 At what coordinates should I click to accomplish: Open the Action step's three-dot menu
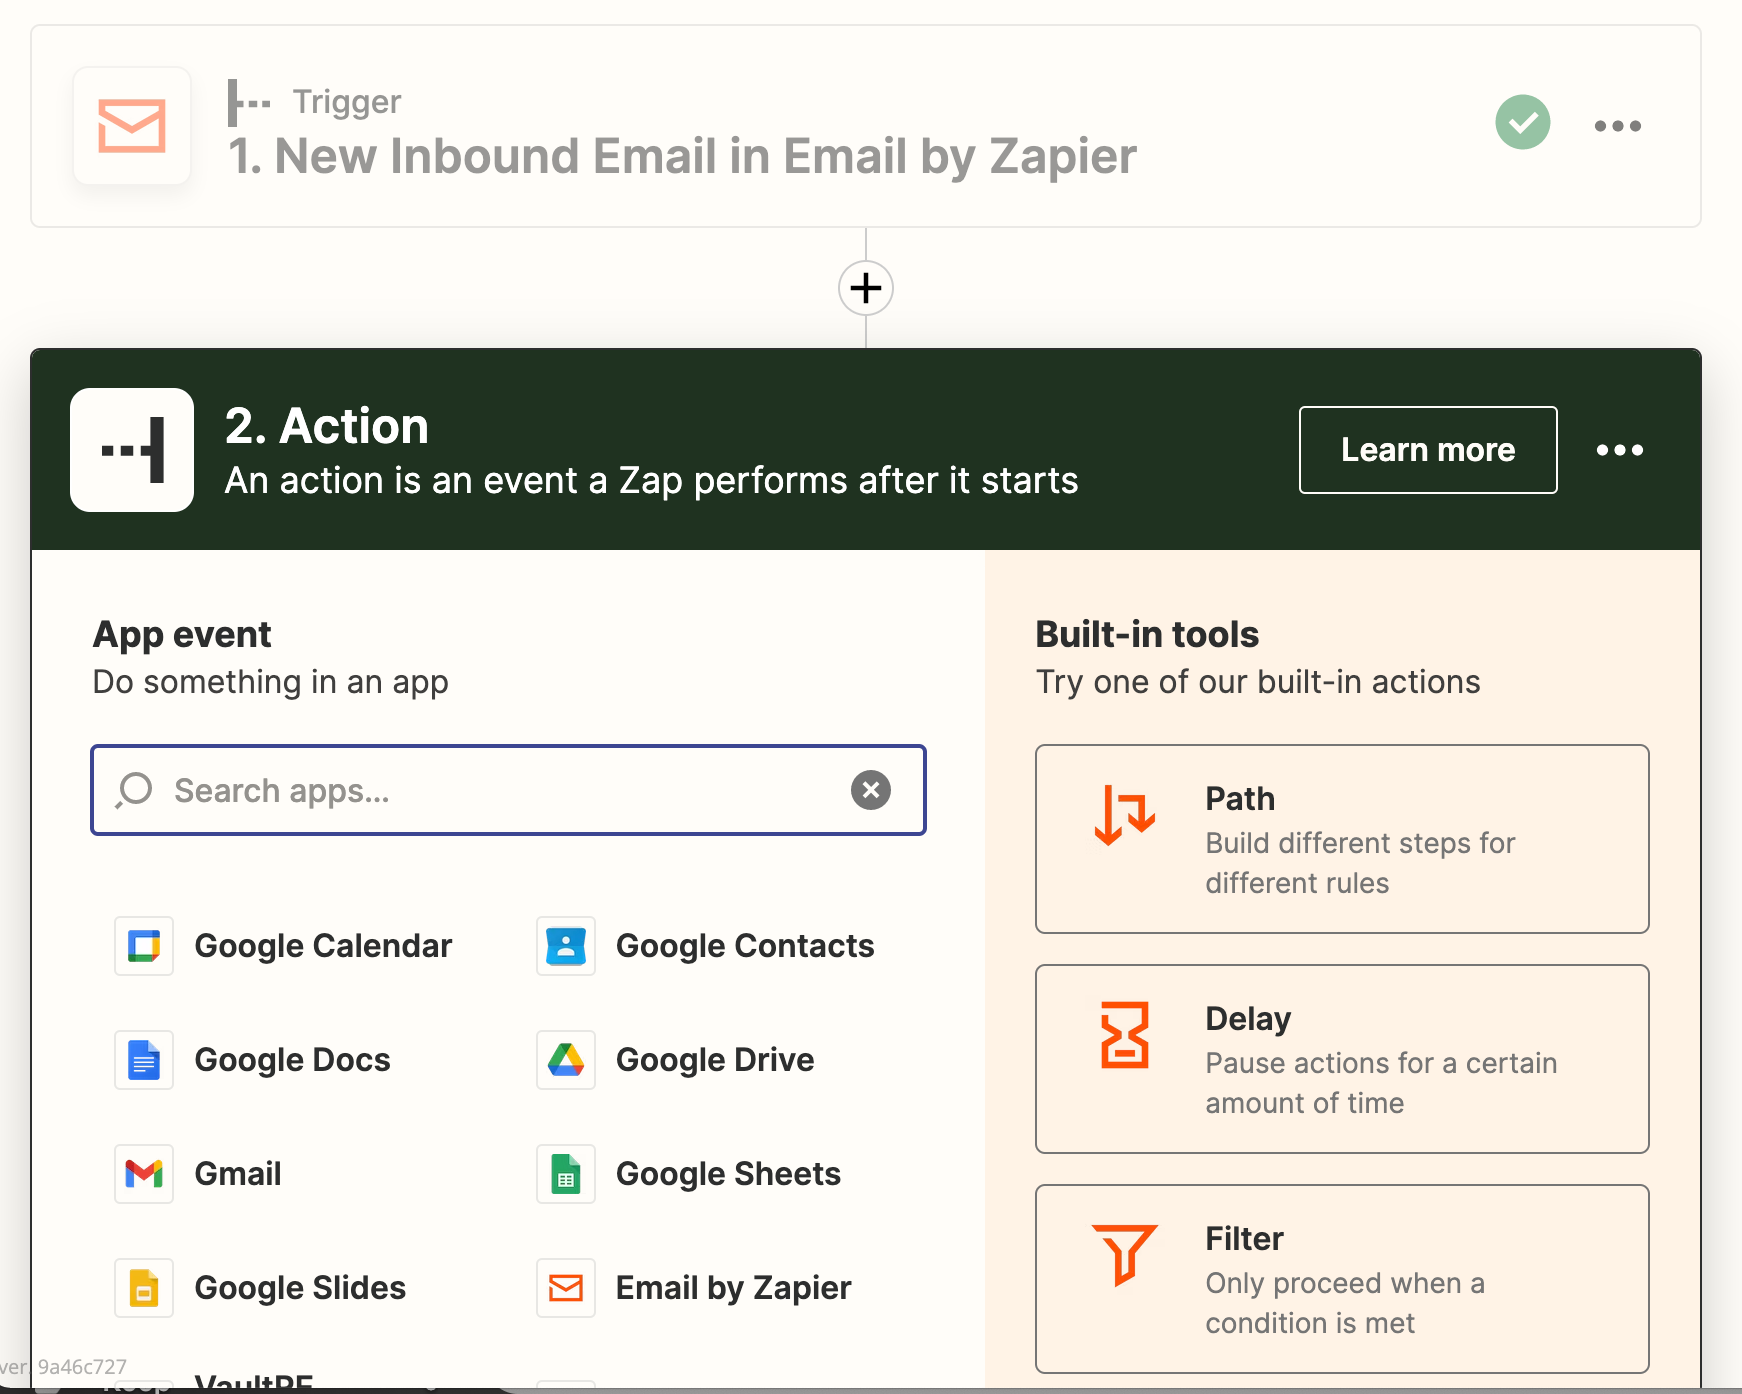(x=1619, y=450)
